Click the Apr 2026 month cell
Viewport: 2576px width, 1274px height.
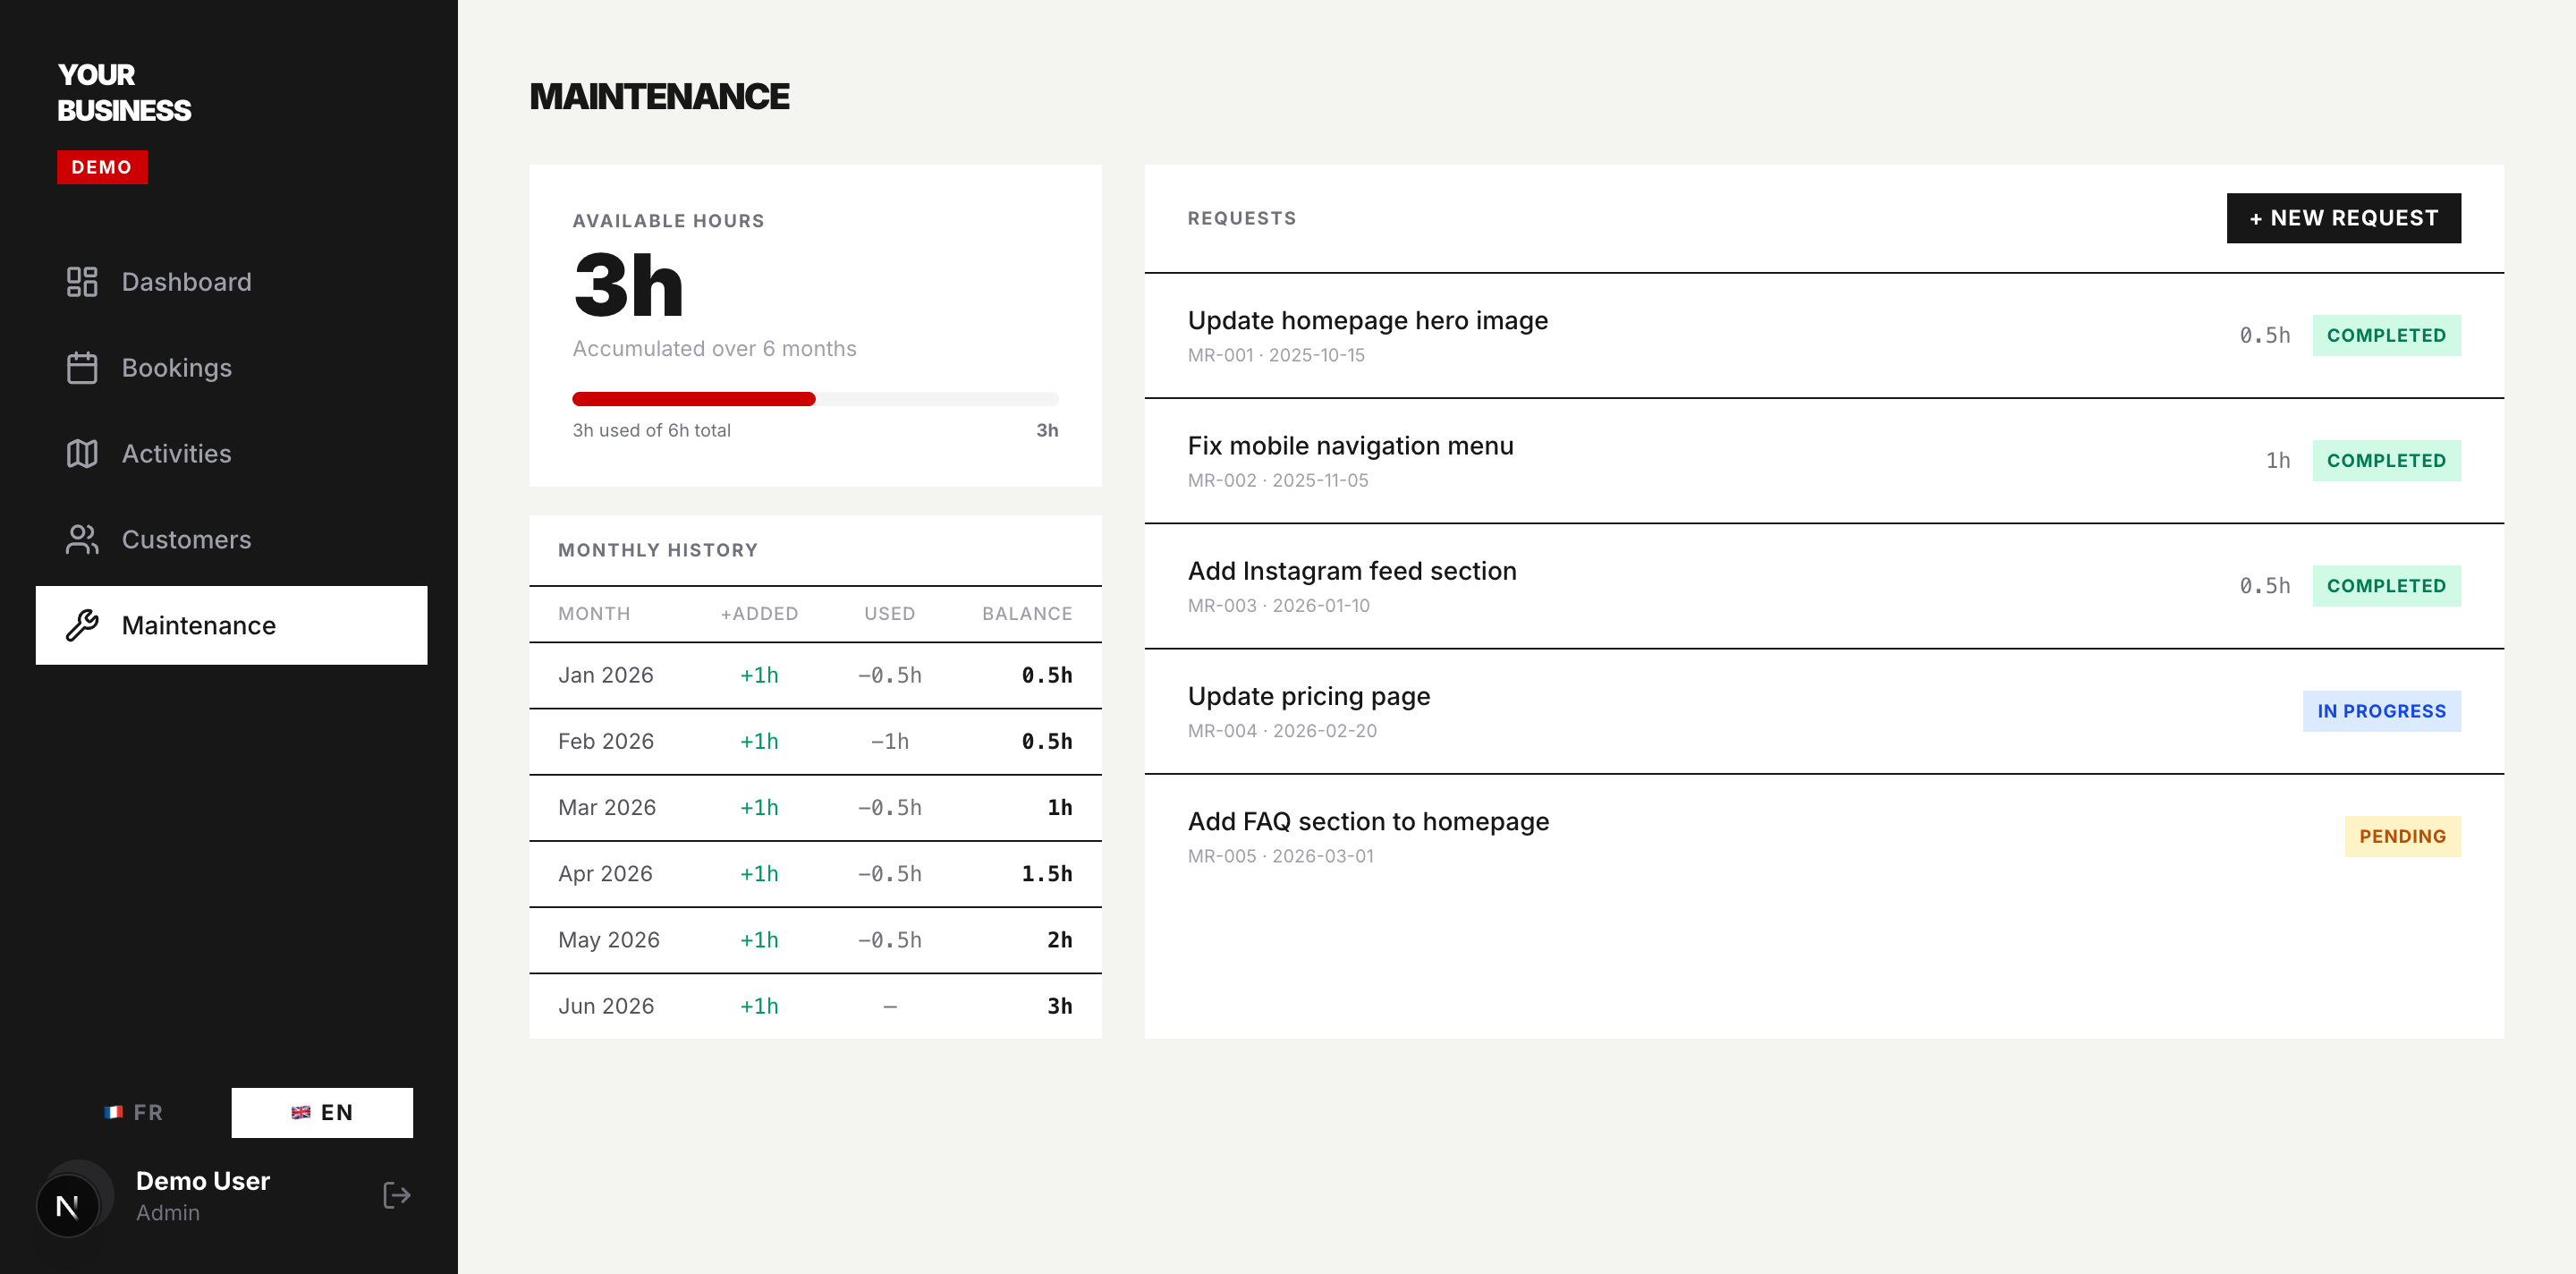click(x=605, y=873)
